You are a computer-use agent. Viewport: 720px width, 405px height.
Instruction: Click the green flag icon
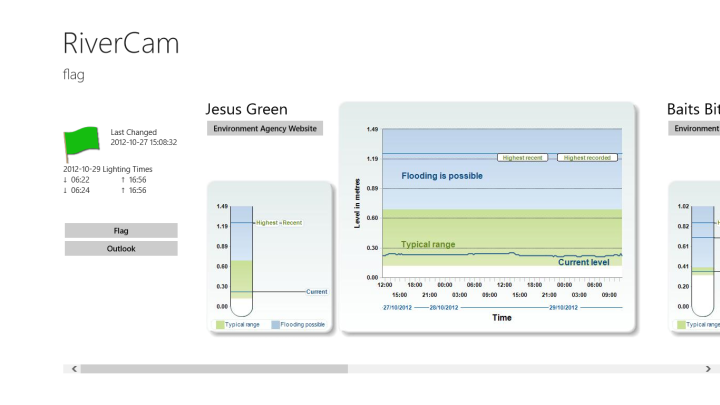(81, 143)
